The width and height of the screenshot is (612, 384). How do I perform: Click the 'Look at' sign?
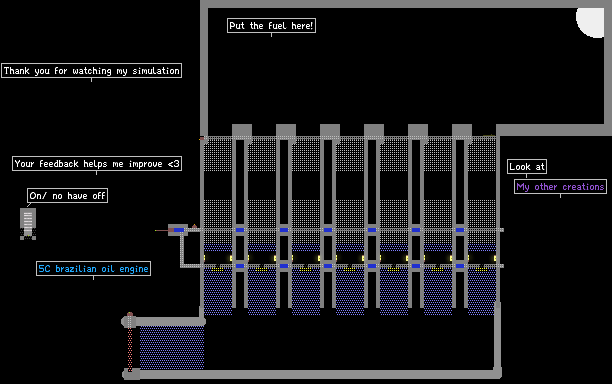point(527,167)
